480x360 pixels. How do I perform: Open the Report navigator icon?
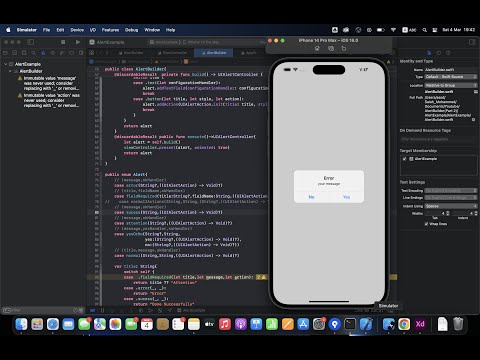81,53
